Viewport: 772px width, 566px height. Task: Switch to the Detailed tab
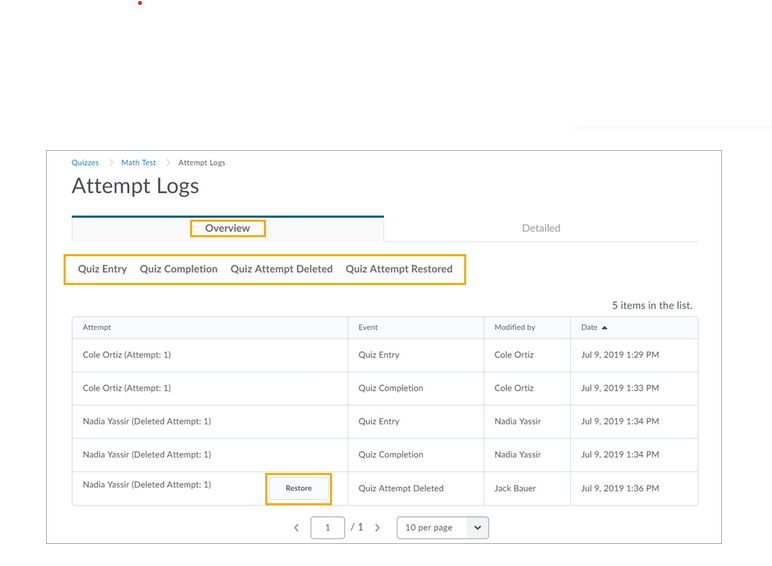tap(540, 228)
